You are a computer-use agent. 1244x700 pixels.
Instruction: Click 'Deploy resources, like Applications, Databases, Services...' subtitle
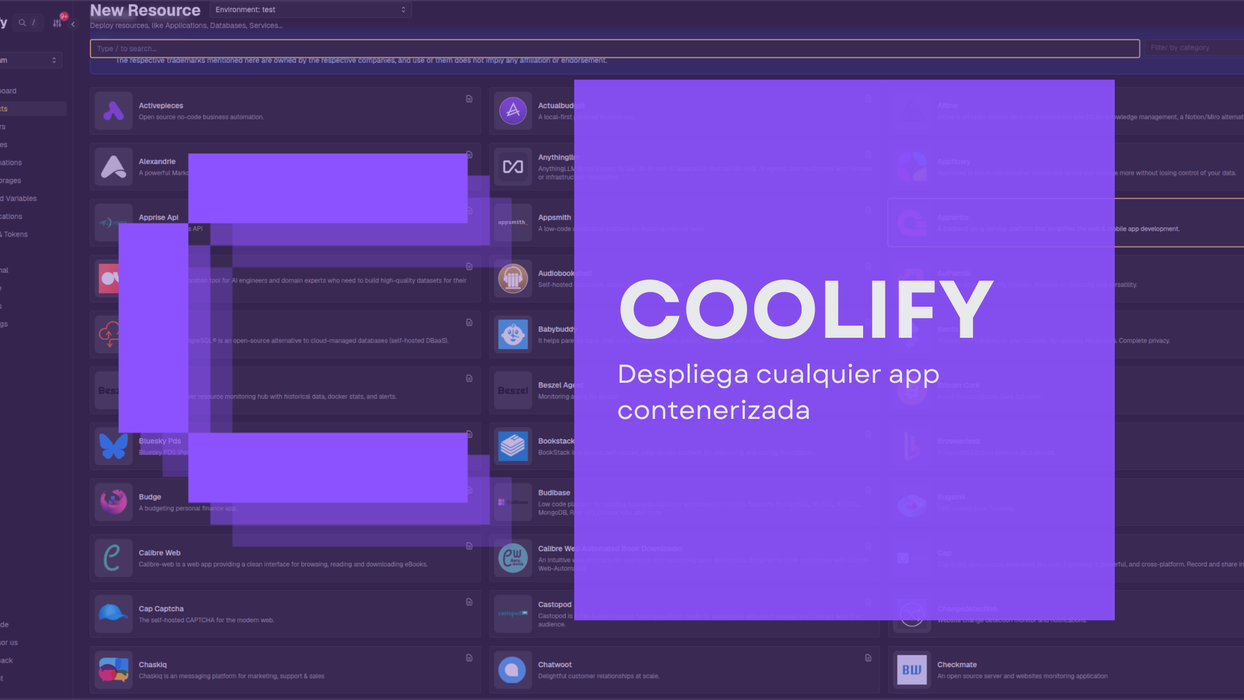pos(186,26)
